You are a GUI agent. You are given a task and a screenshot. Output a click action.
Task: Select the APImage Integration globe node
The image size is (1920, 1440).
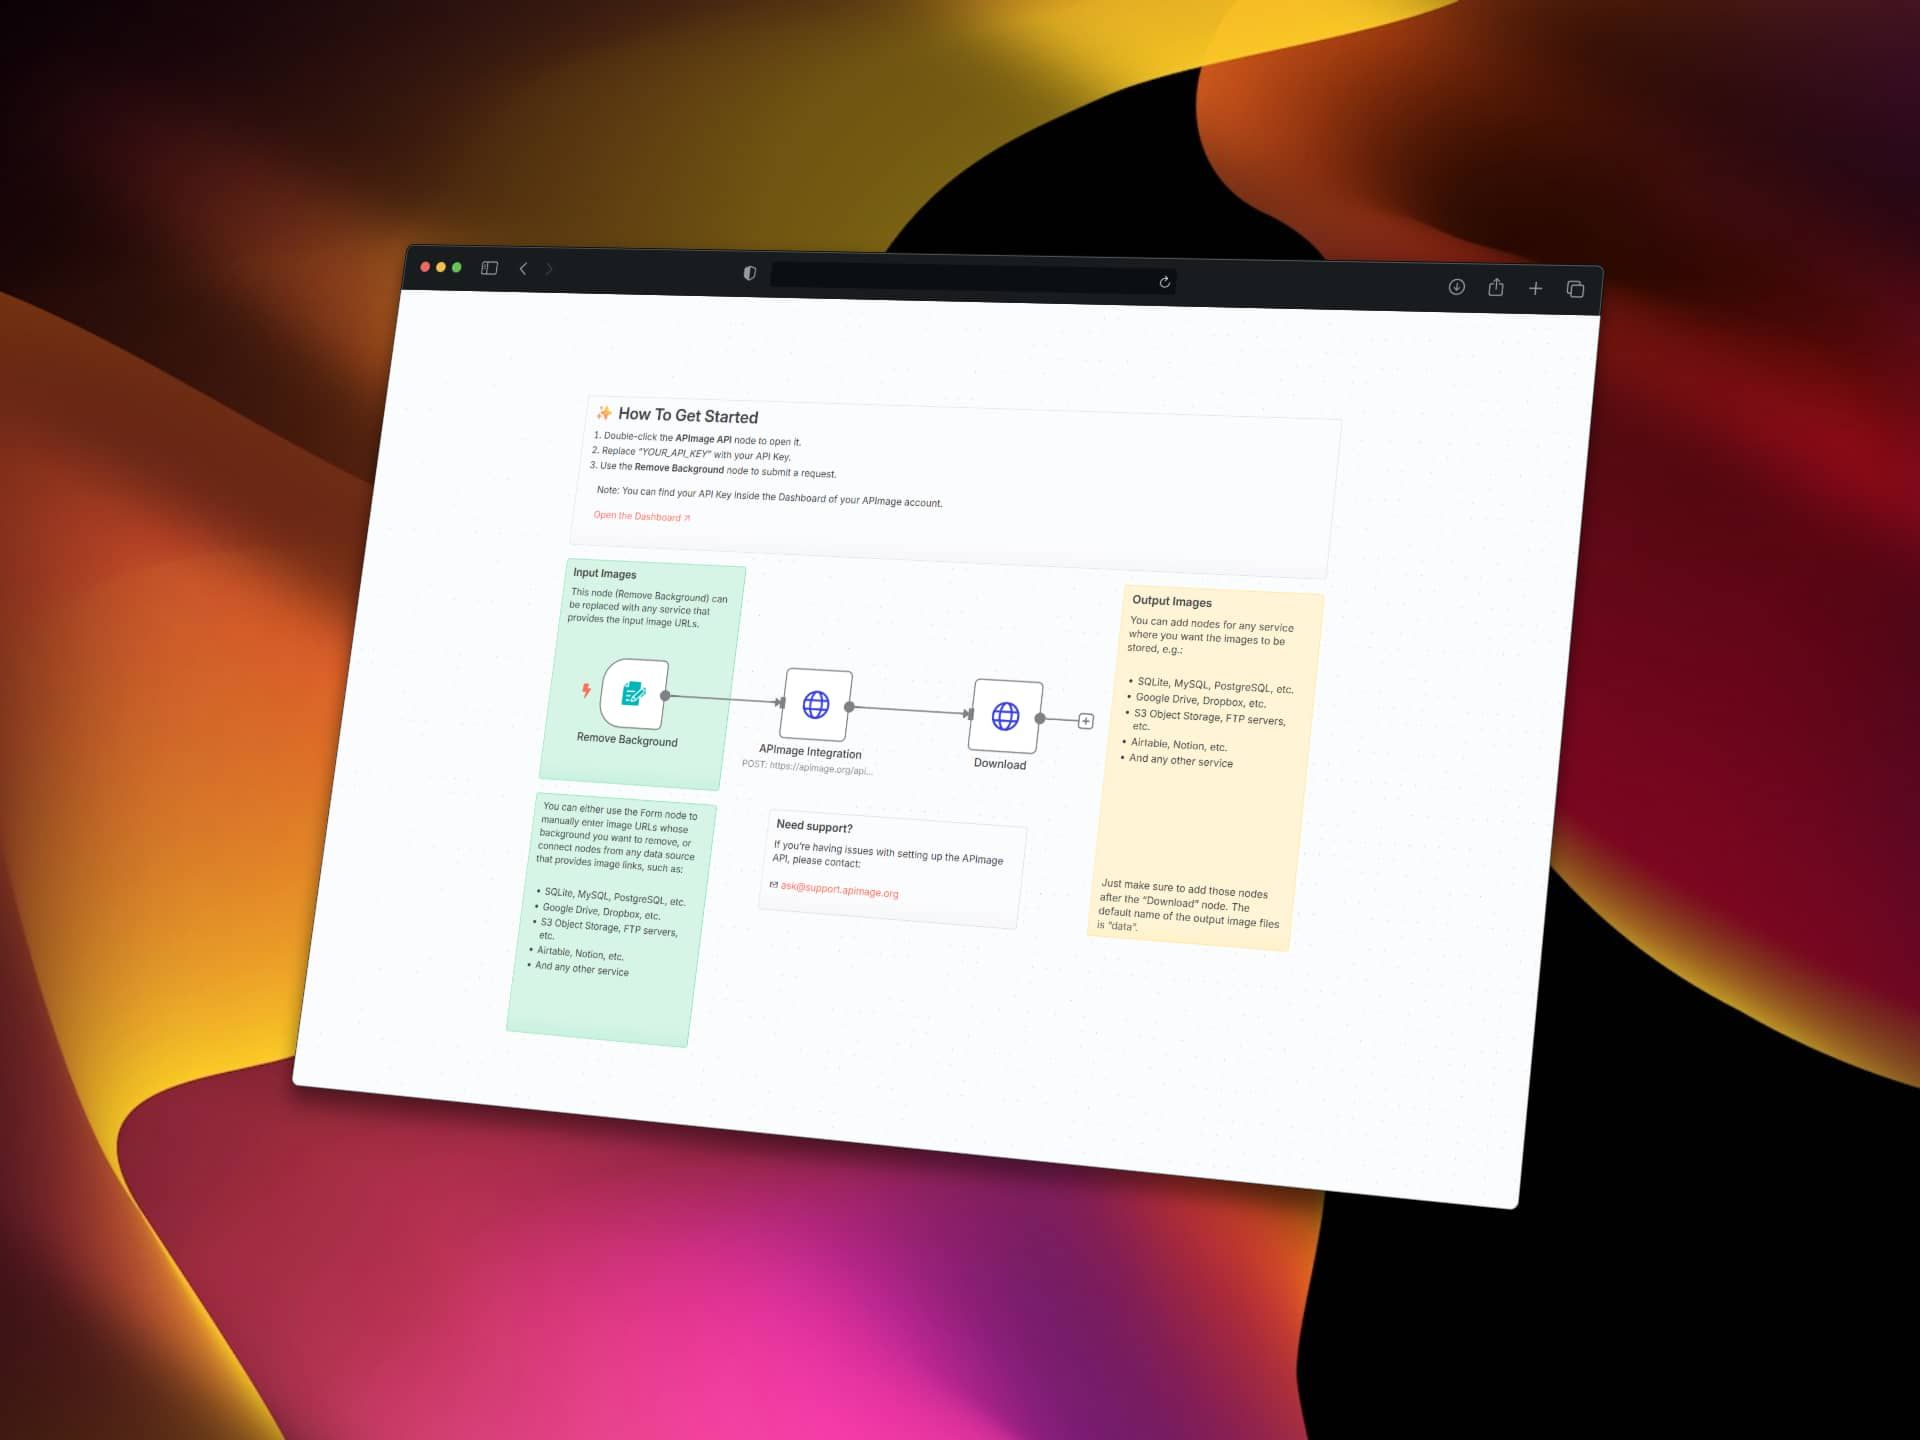coord(816,704)
